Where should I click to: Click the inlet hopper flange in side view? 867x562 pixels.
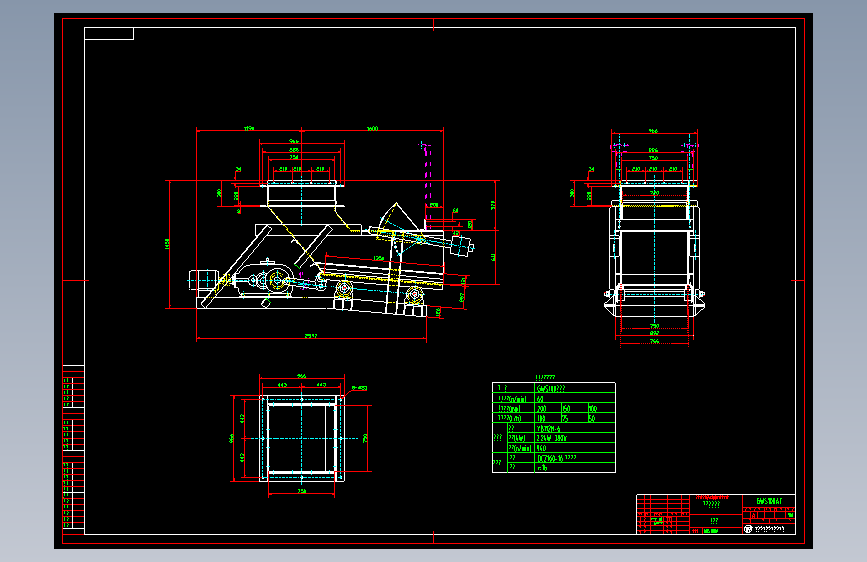[301, 184]
